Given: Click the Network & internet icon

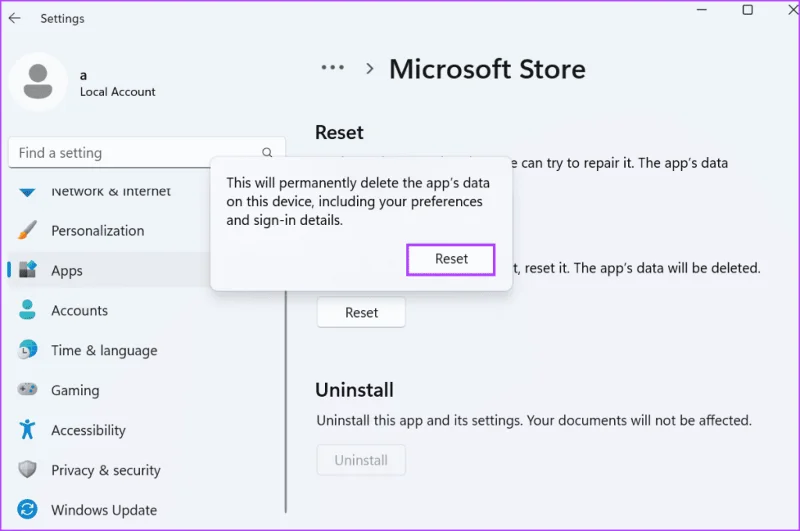Looking at the screenshot, I should click(27, 192).
